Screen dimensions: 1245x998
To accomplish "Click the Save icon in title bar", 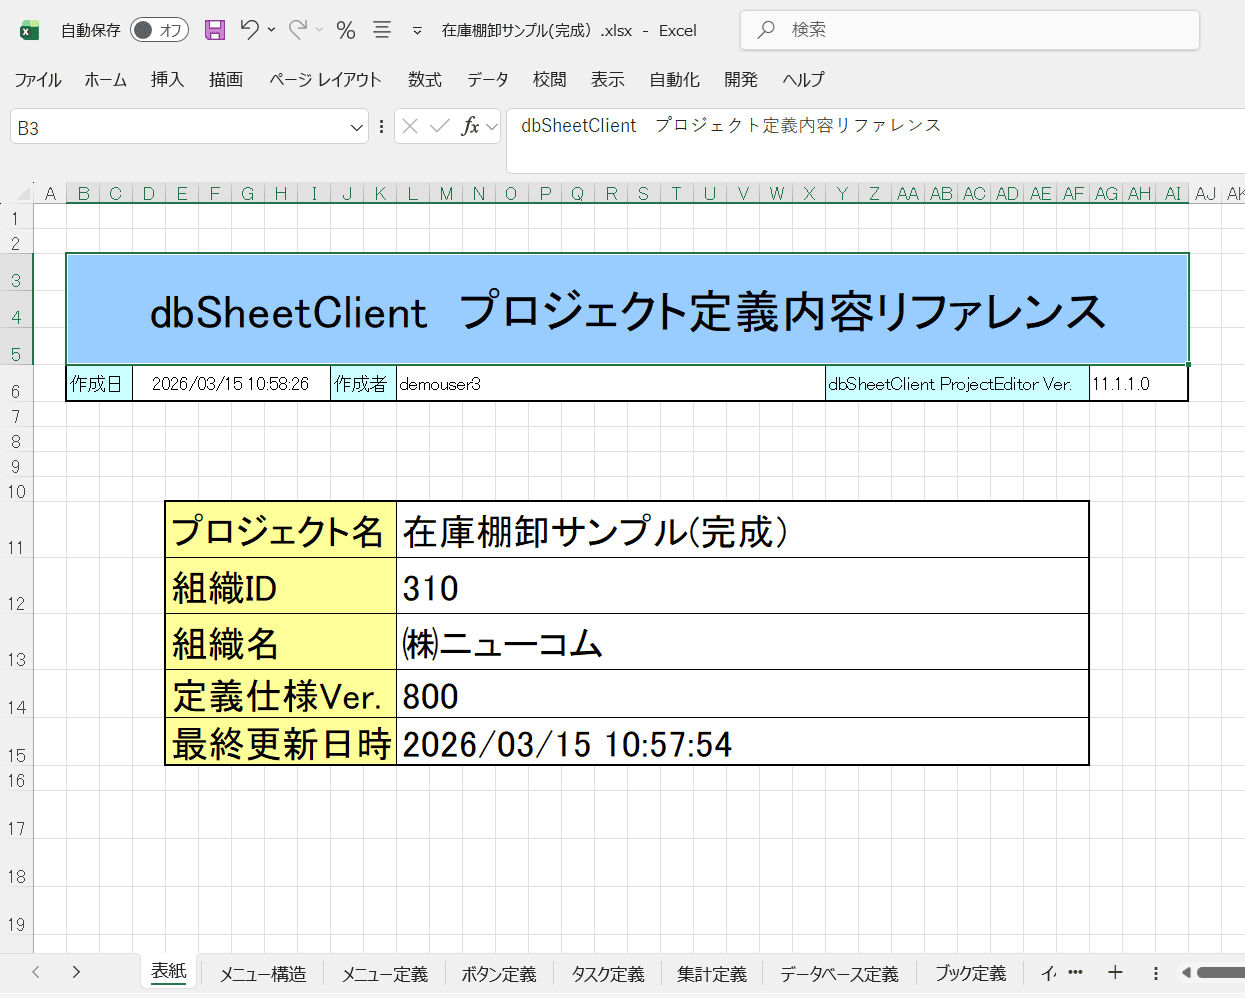I will (215, 30).
